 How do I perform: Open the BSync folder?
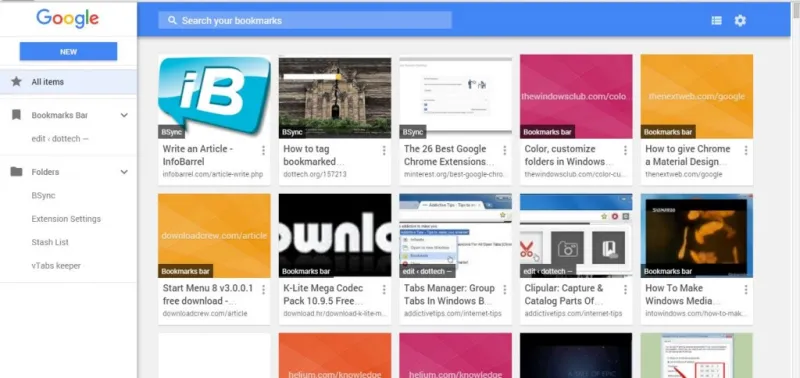(x=43, y=195)
